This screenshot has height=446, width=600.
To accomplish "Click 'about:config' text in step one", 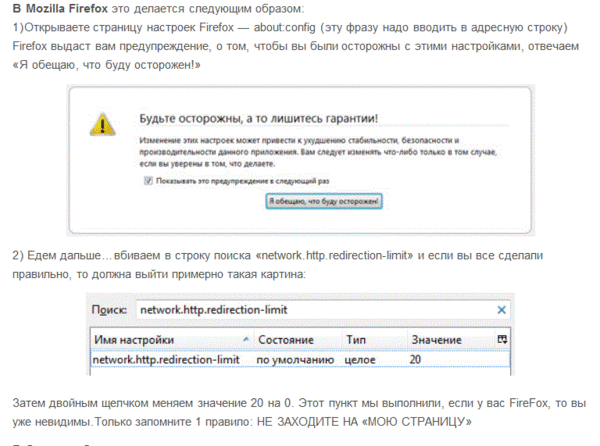I will tap(284, 28).
